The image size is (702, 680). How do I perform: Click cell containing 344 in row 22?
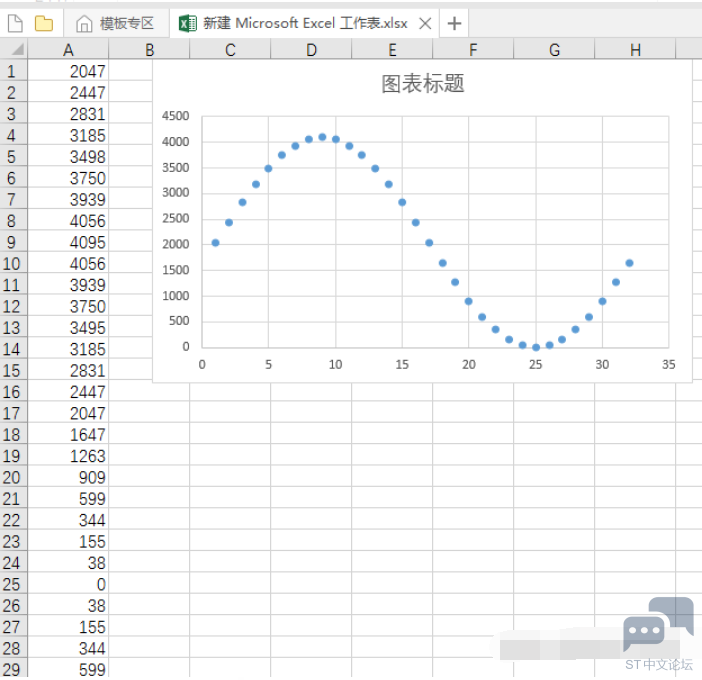point(68,520)
